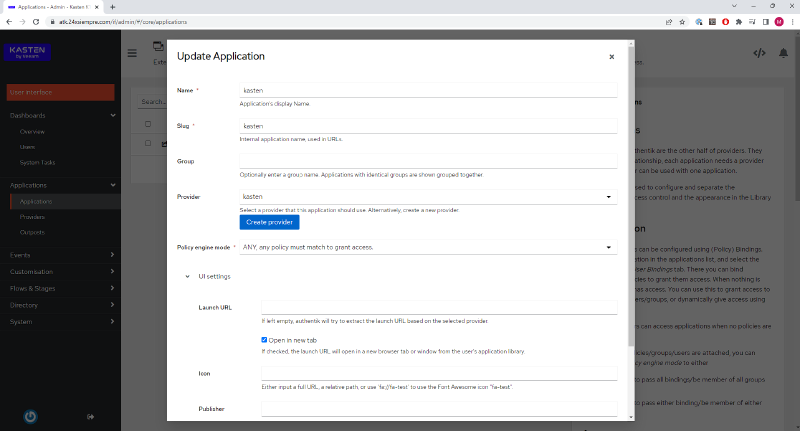Open the Policy engine mode dropdown
This screenshot has height=431, width=800.
point(428,247)
